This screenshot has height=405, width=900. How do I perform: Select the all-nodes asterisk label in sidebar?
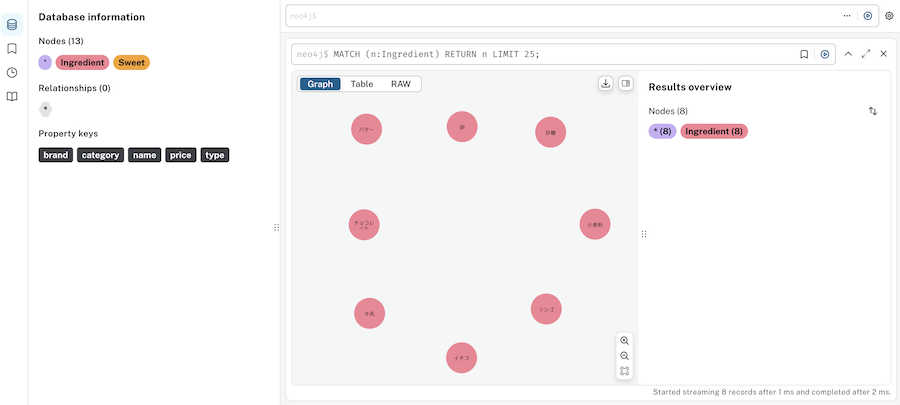click(x=45, y=63)
